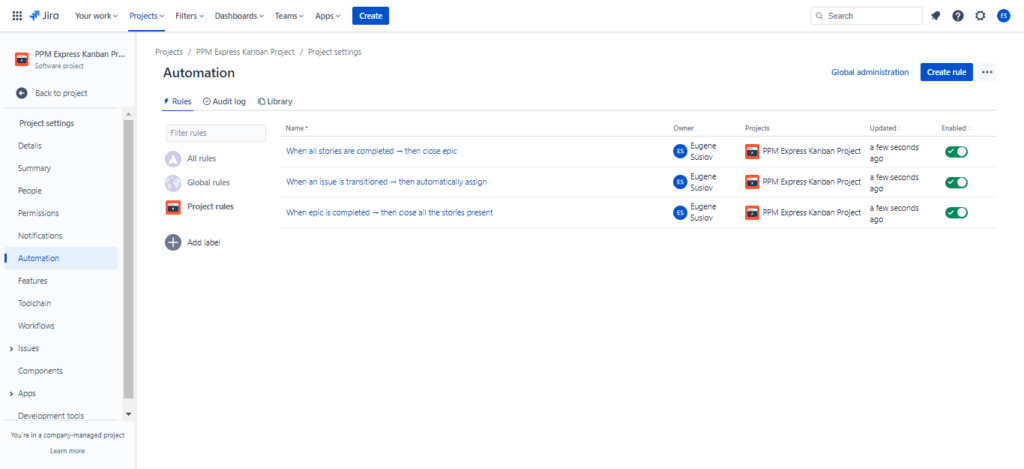Click the owner avatar in the close all stories rule row
Image resolution: width=1024 pixels, height=469 pixels.
(680, 212)
